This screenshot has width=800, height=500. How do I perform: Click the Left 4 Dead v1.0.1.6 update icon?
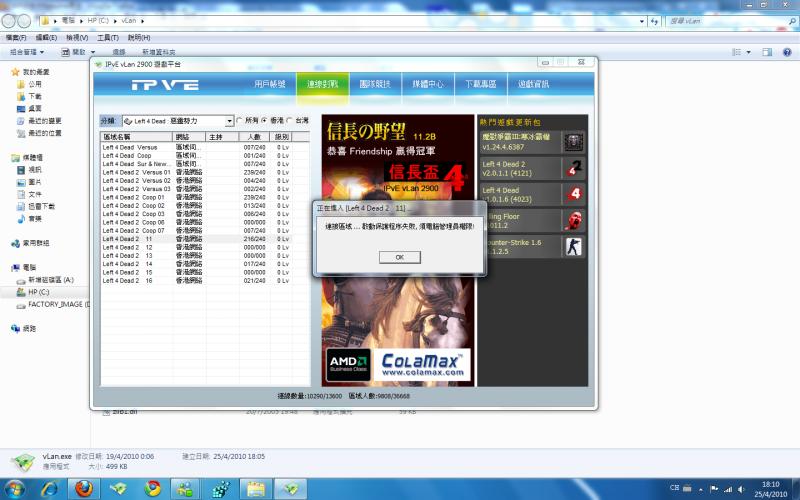[573, 194]
